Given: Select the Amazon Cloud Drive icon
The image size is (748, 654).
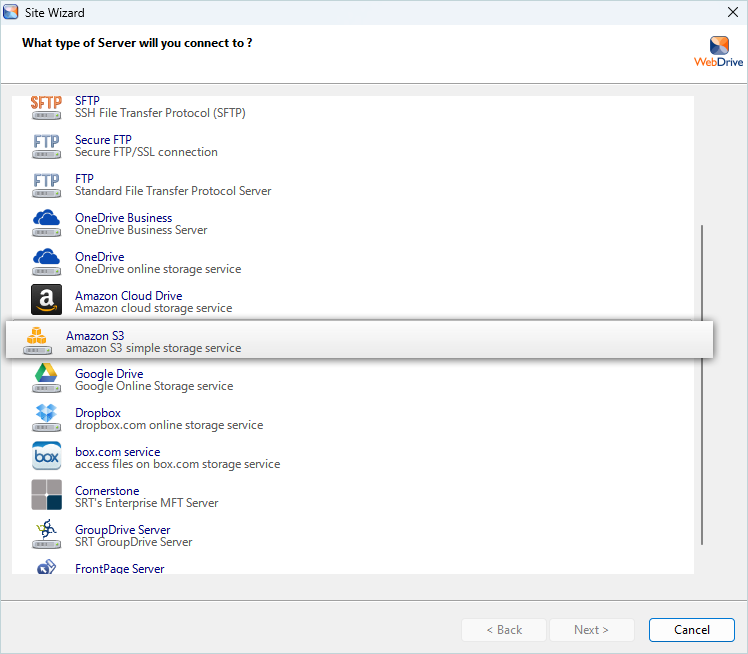Looking at the screenshot, I should (x=46, y=301).
